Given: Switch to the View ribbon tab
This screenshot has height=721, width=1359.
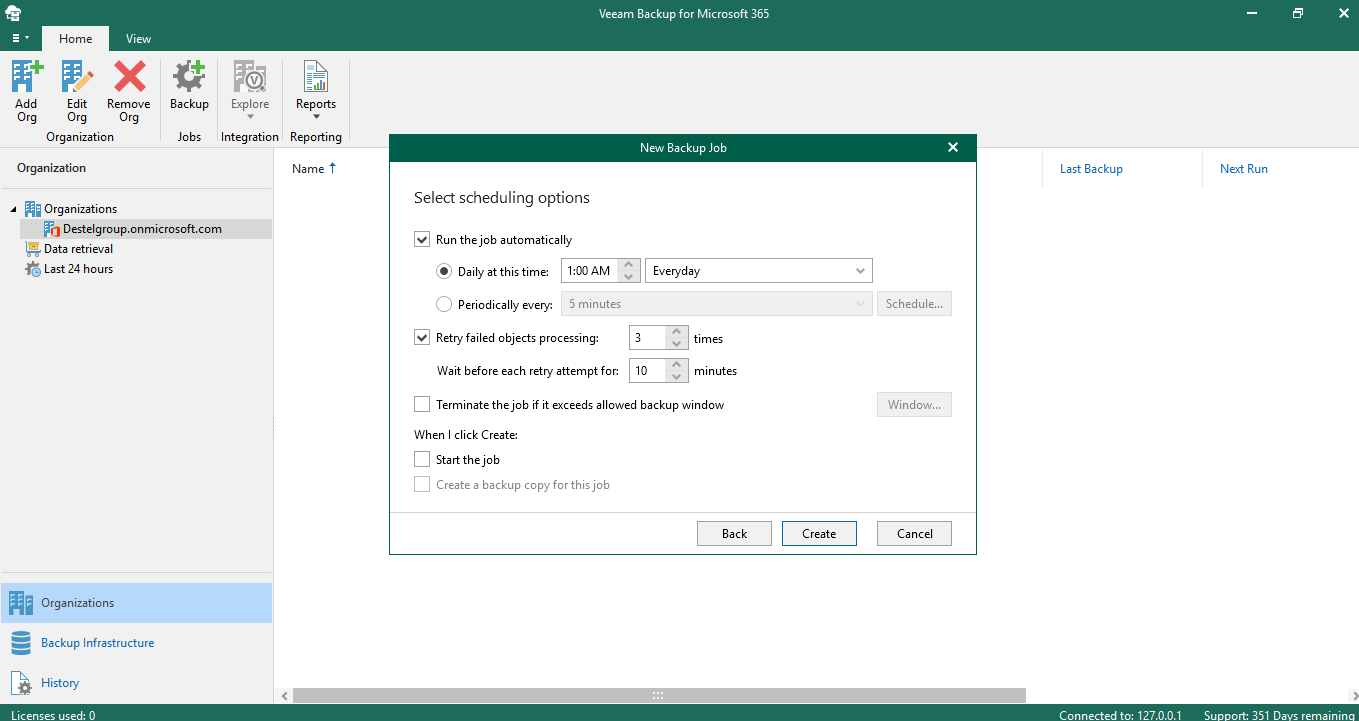Looking at the screenshot, I should coord(139,39).
